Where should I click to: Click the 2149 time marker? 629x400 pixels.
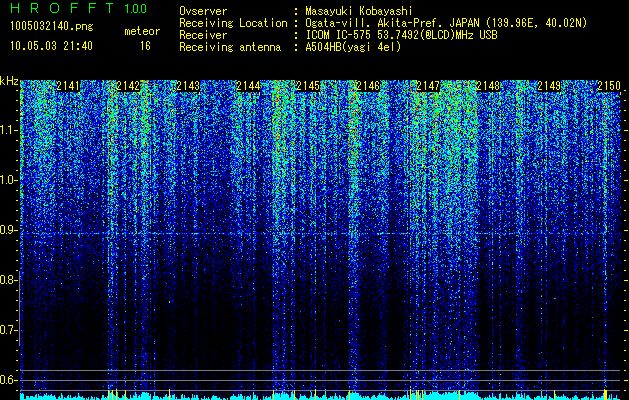(x=549, y=86)
